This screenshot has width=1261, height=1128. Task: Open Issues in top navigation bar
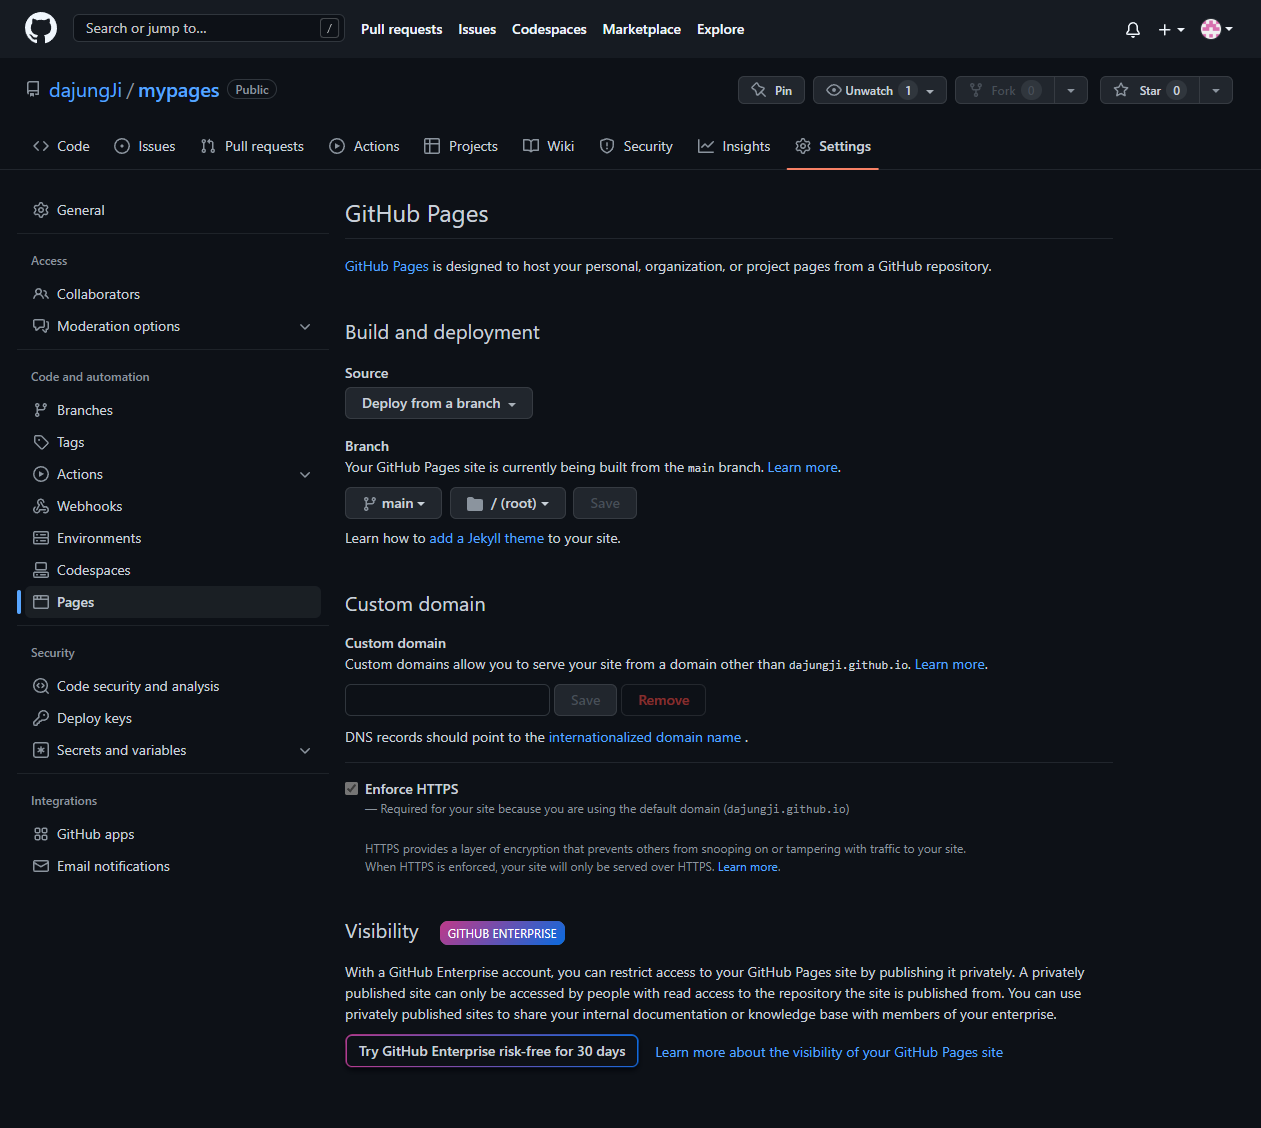(x=477, y=29)
